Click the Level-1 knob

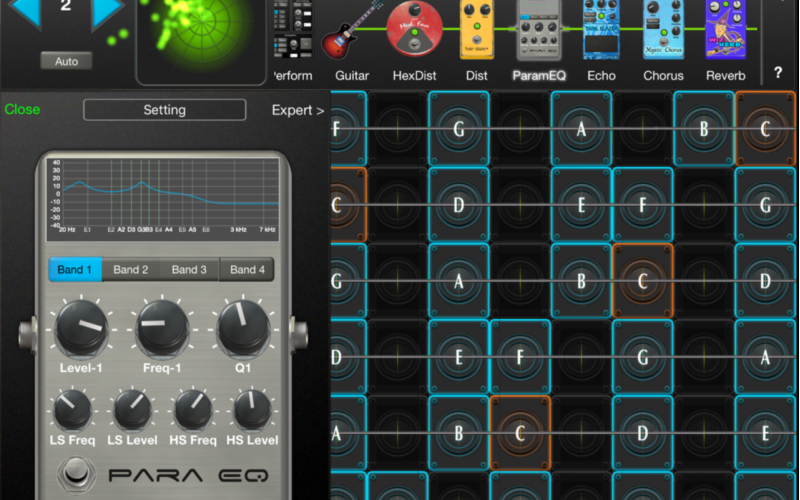[x=82, y=328]
